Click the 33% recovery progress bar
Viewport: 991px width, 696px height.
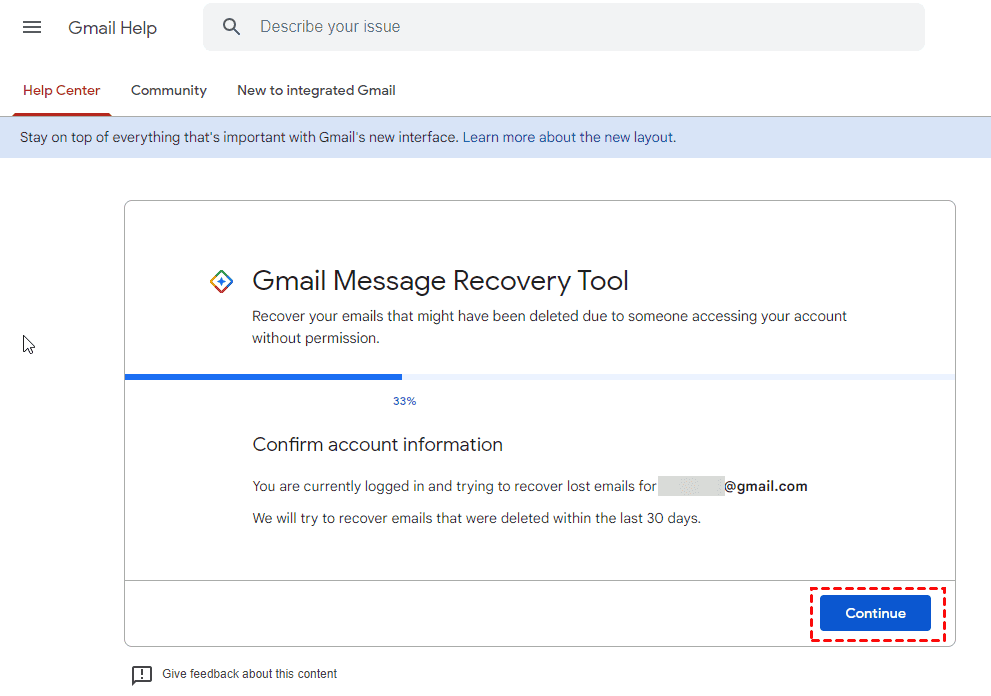540,377
